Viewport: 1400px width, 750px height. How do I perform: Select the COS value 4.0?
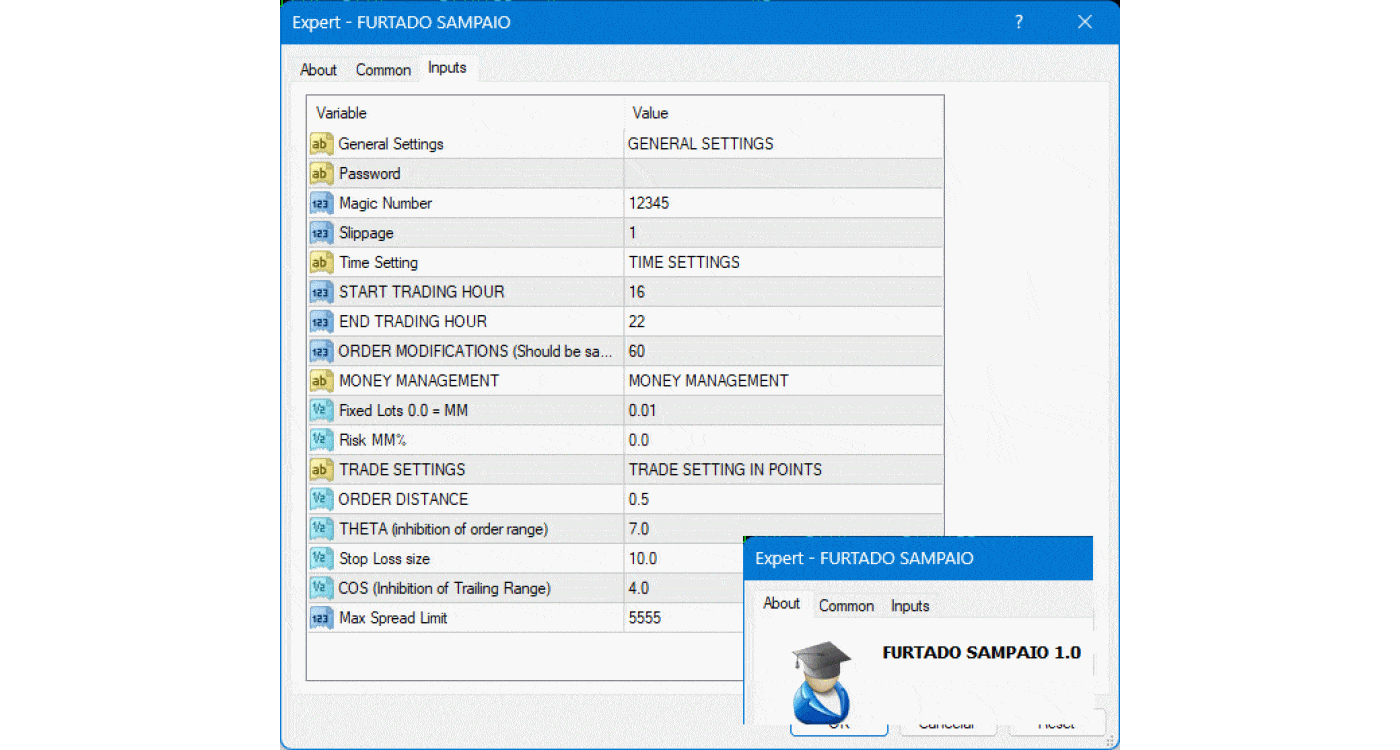(x=639, y=588)
